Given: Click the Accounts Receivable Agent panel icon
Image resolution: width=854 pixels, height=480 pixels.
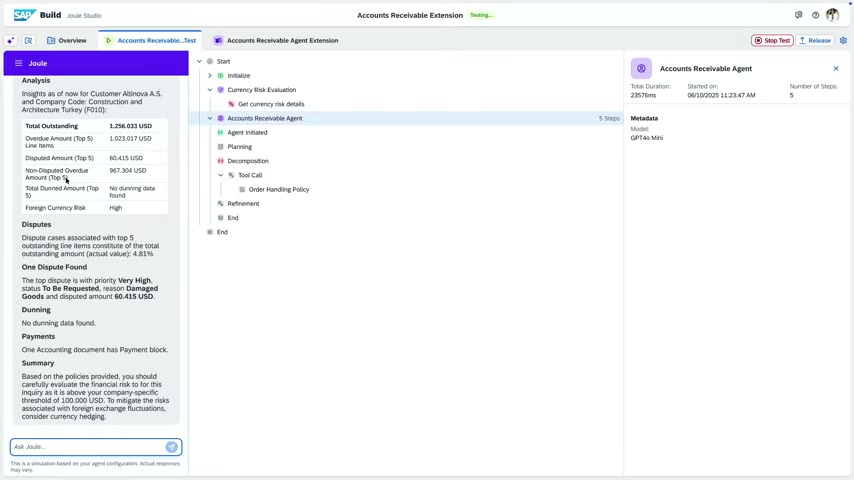Looking at the screenshot, I should tap(641, 69).
